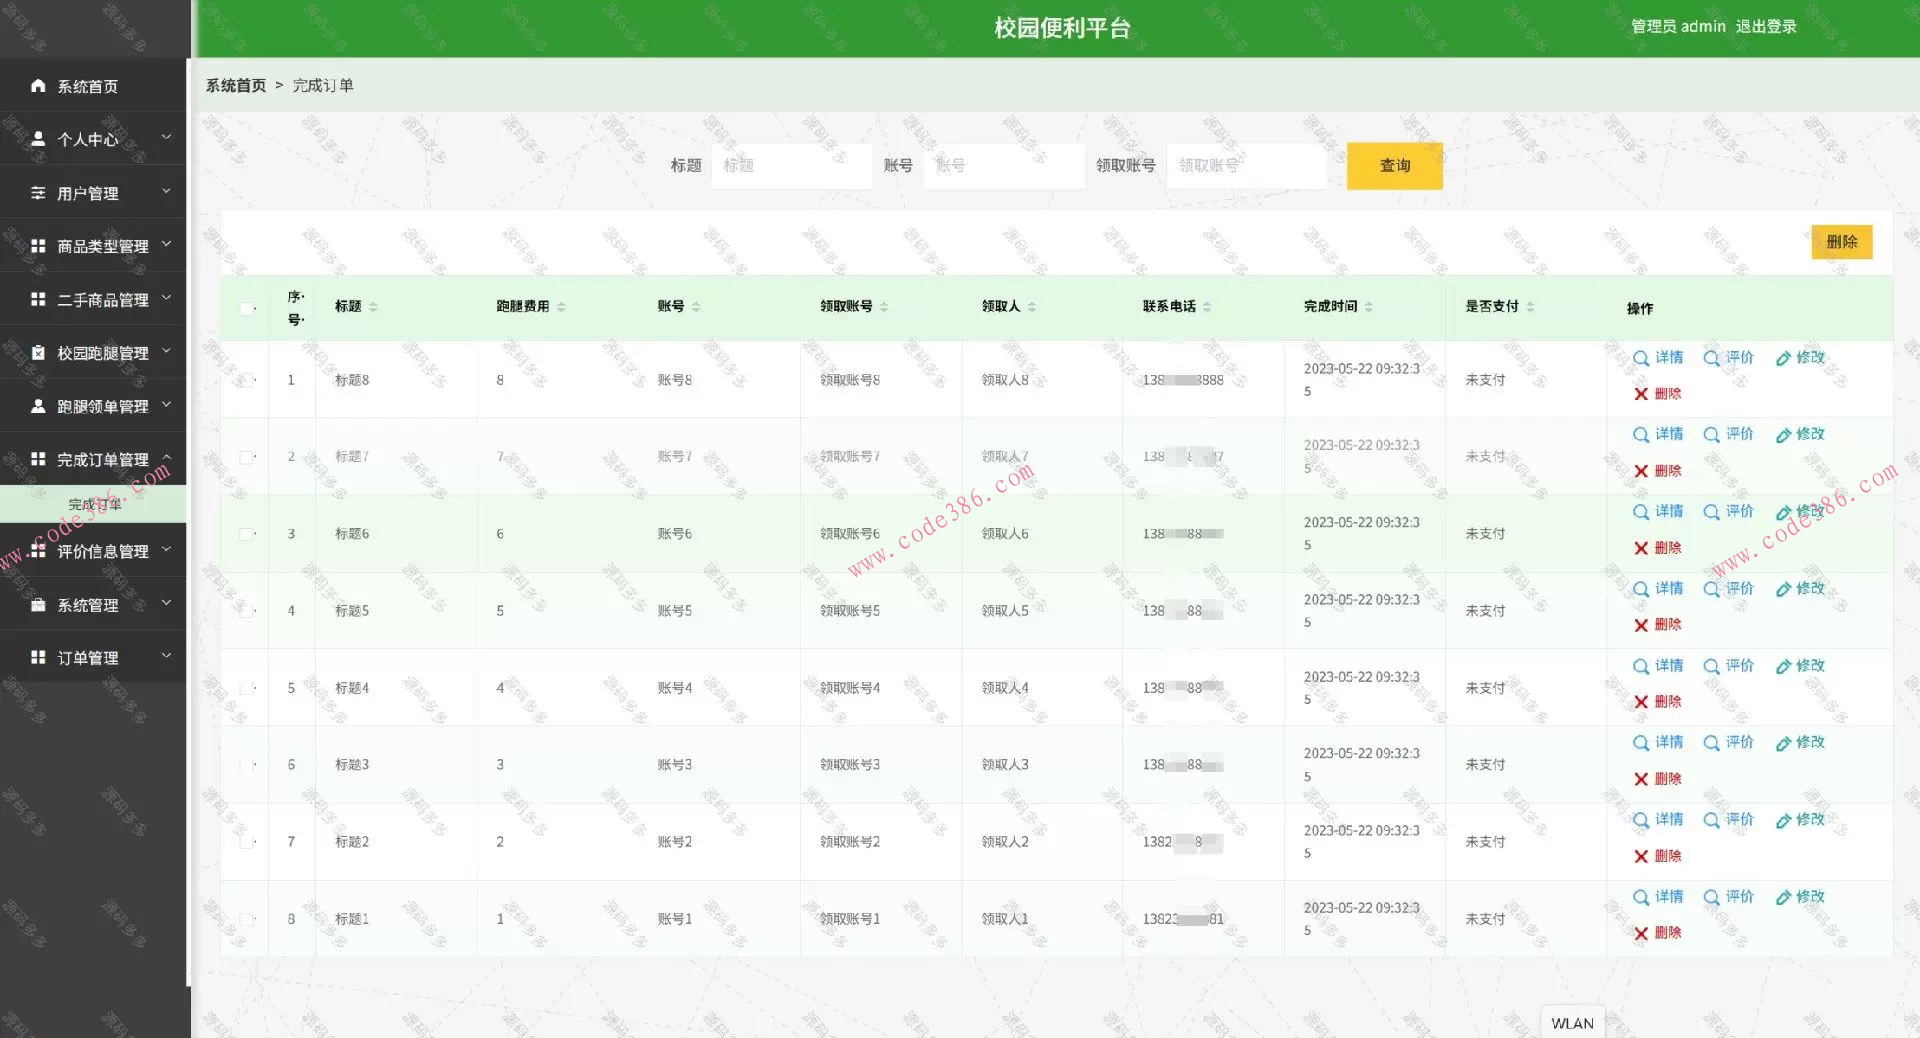Click the red X delete icon in 标题8 row
The height and width of the screenshot is (1038, 1920).
tap(1641, 394)
